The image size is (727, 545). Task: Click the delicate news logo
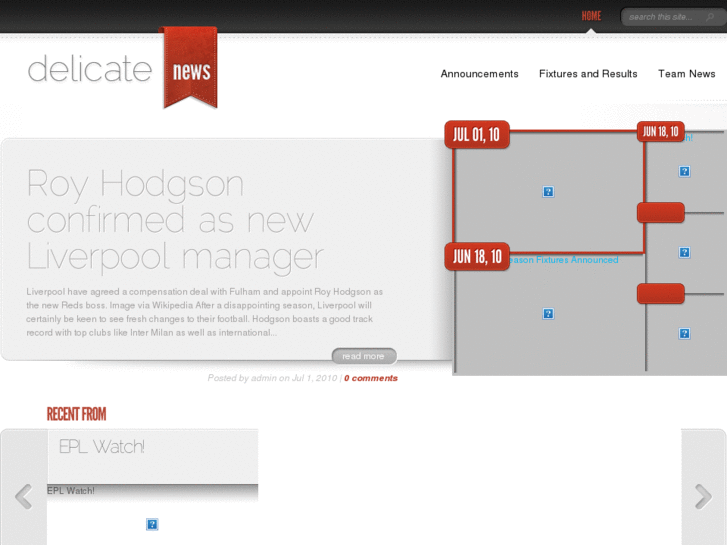pyautogui.click(x=122, y=69)
